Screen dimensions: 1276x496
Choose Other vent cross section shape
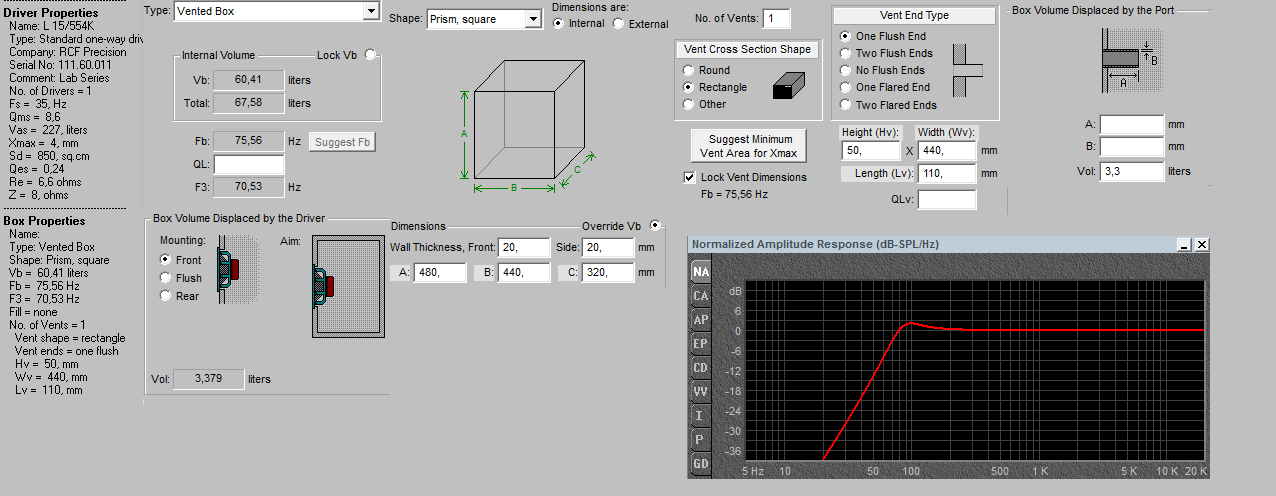click(x=688, y=104)
